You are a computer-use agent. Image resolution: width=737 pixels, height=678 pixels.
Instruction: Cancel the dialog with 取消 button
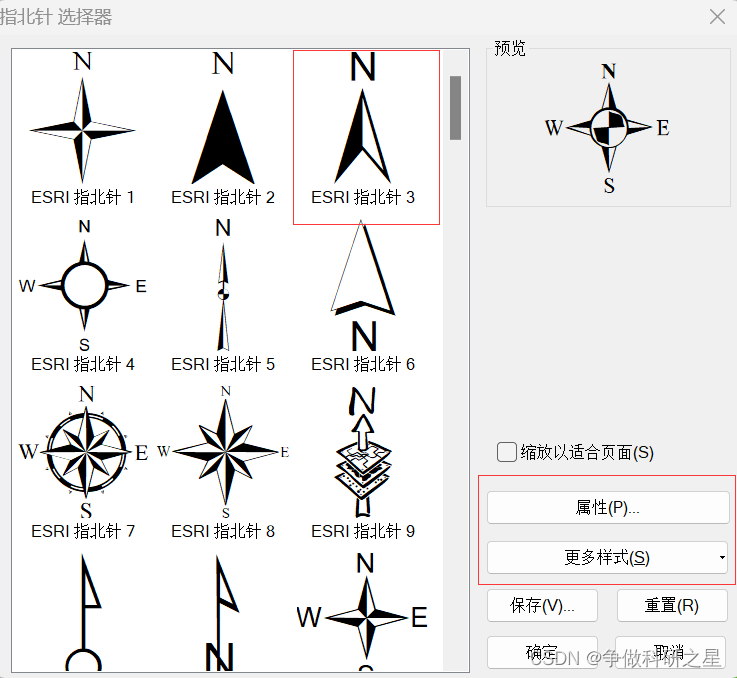point(670,653)
